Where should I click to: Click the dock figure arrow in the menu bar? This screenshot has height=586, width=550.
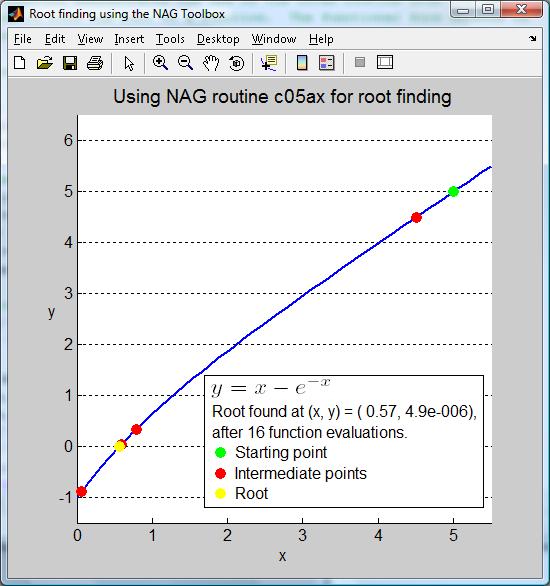pos(533,38)
